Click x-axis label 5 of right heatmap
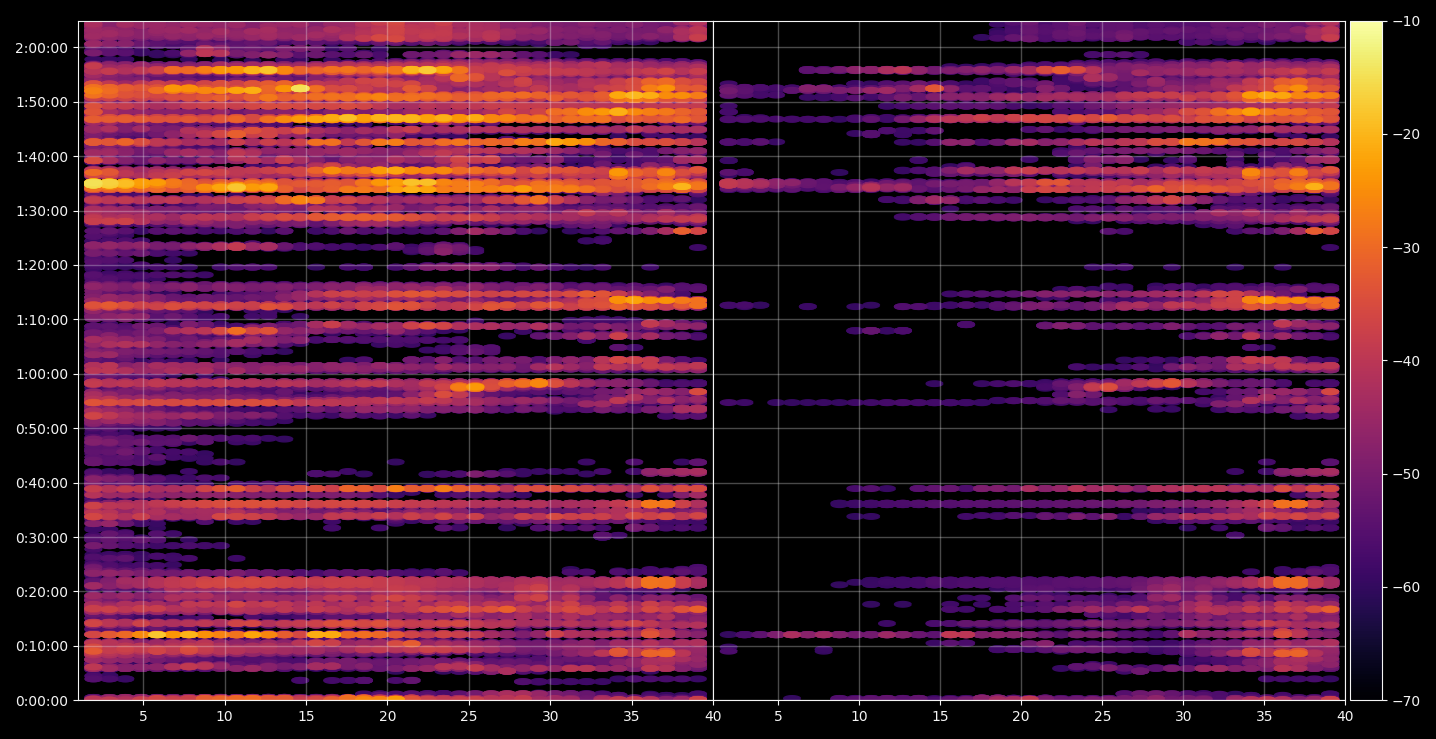 777,716
